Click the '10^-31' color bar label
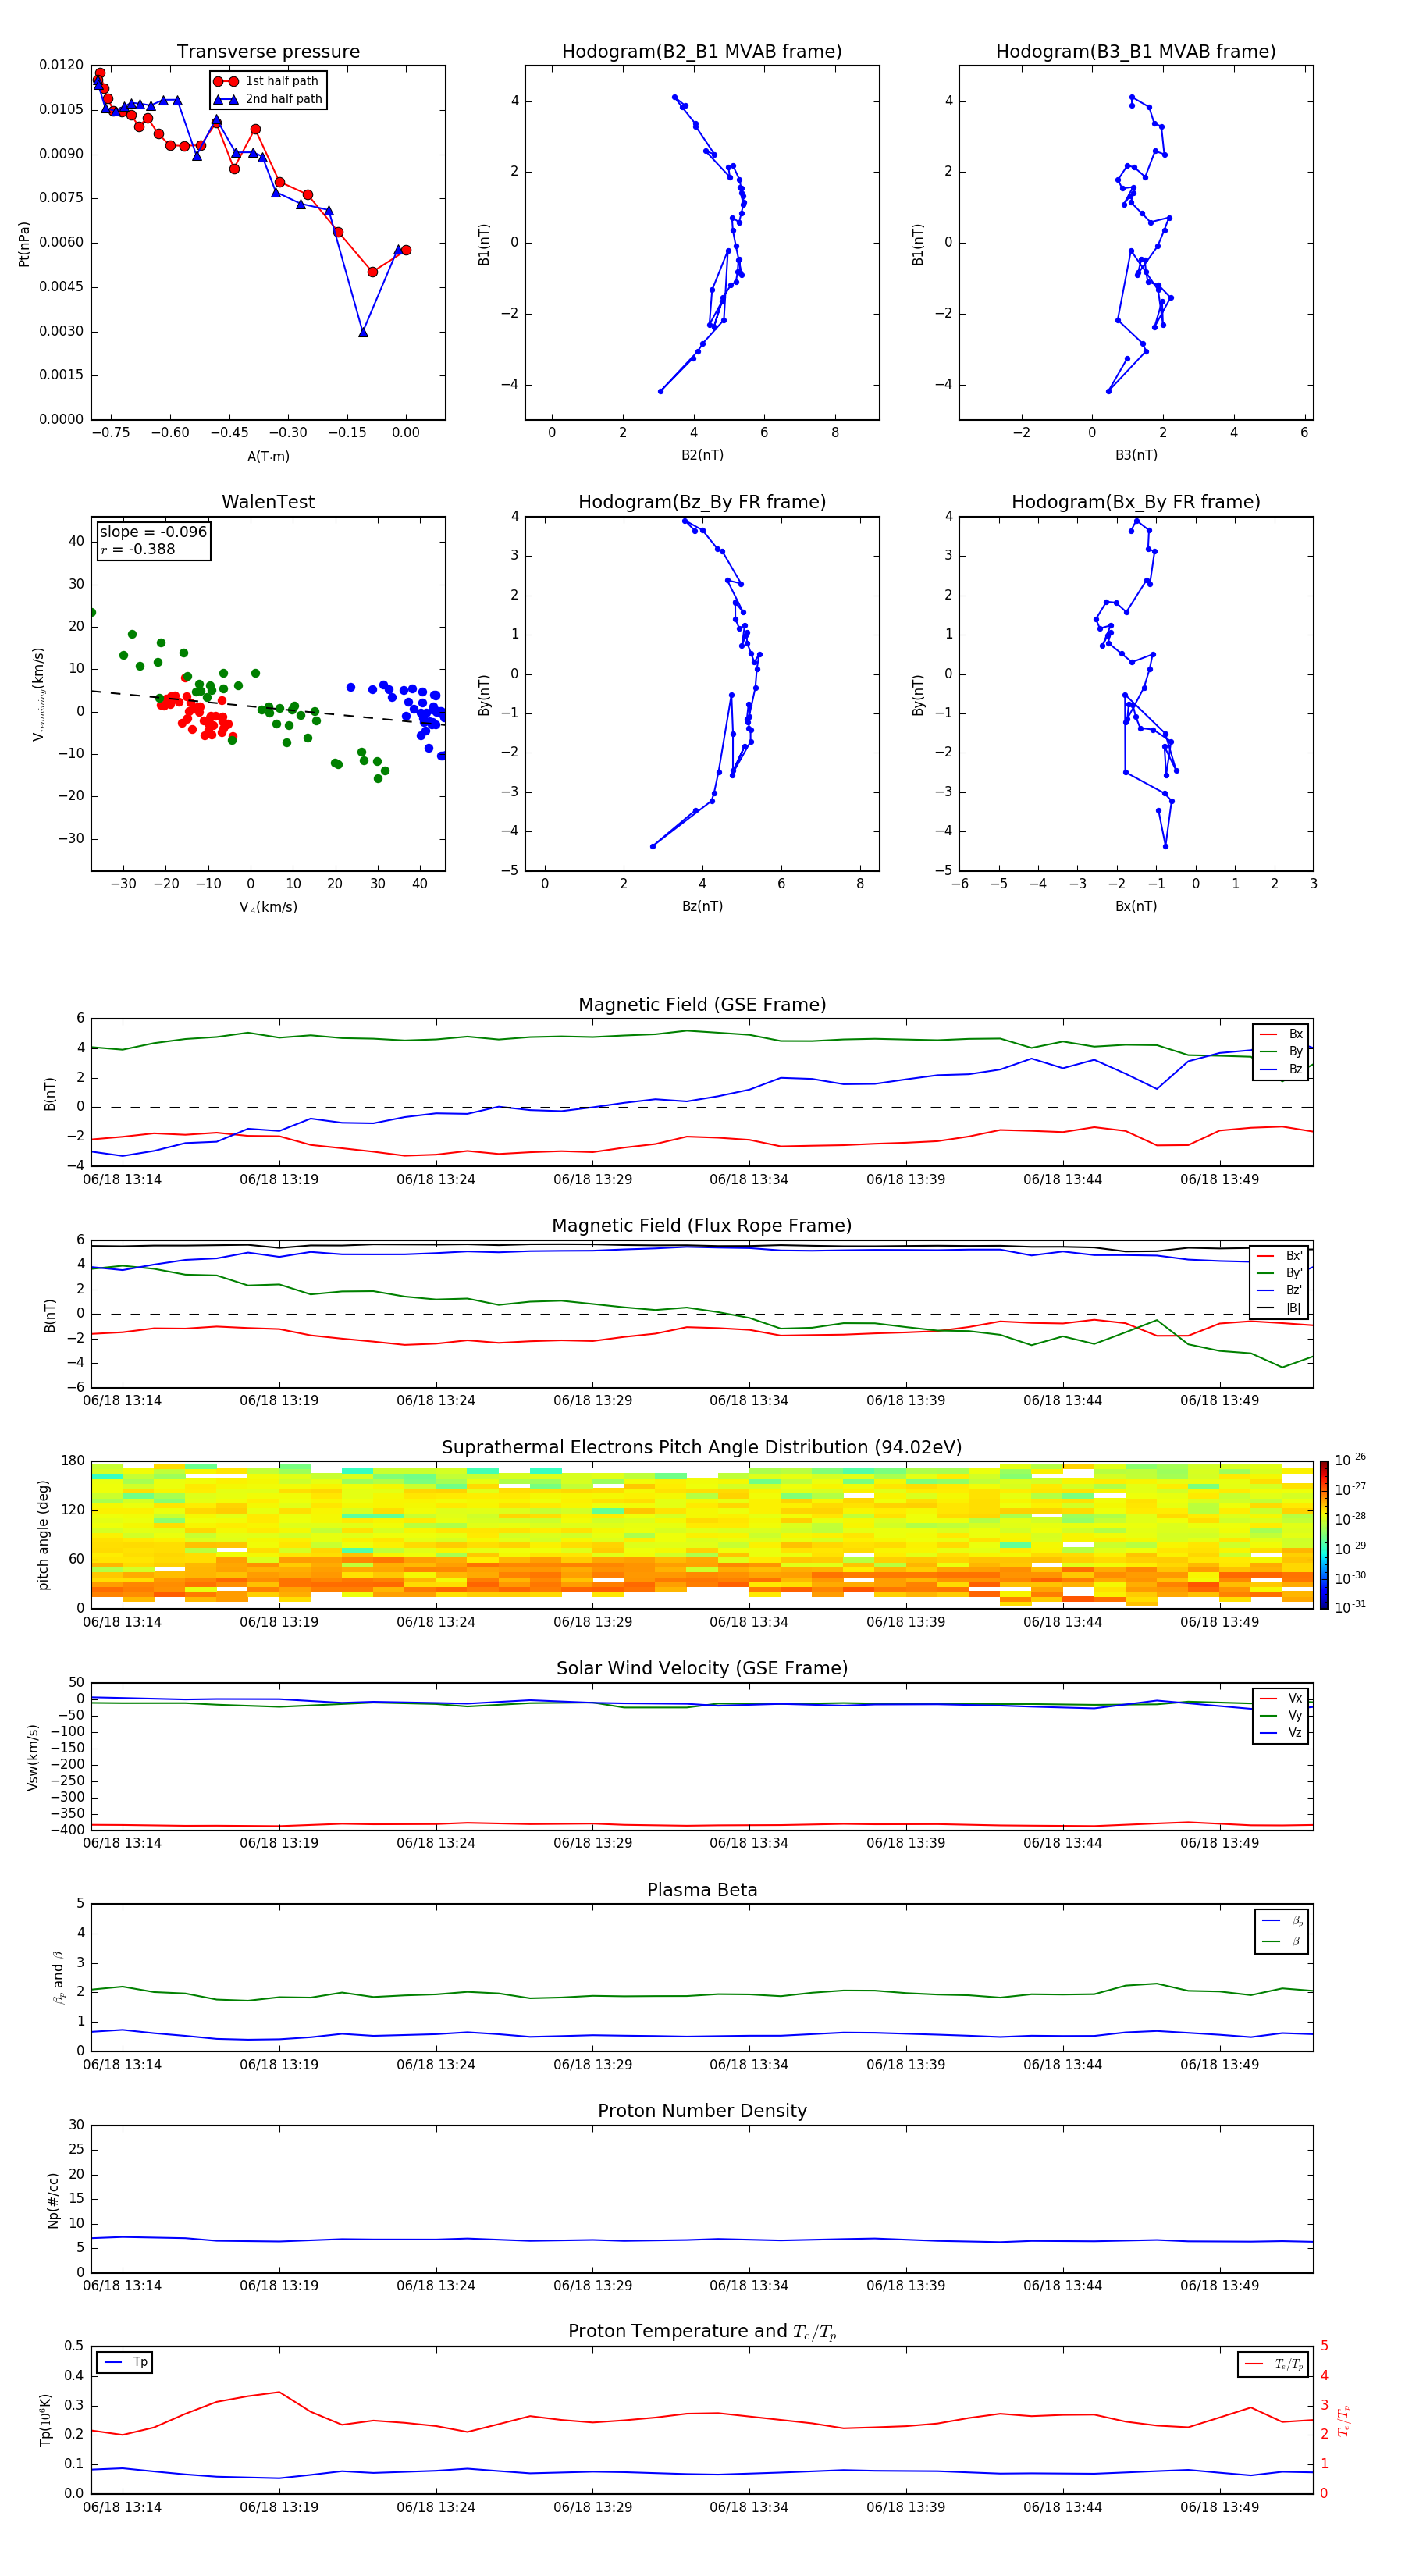 pos(1350,1607)
